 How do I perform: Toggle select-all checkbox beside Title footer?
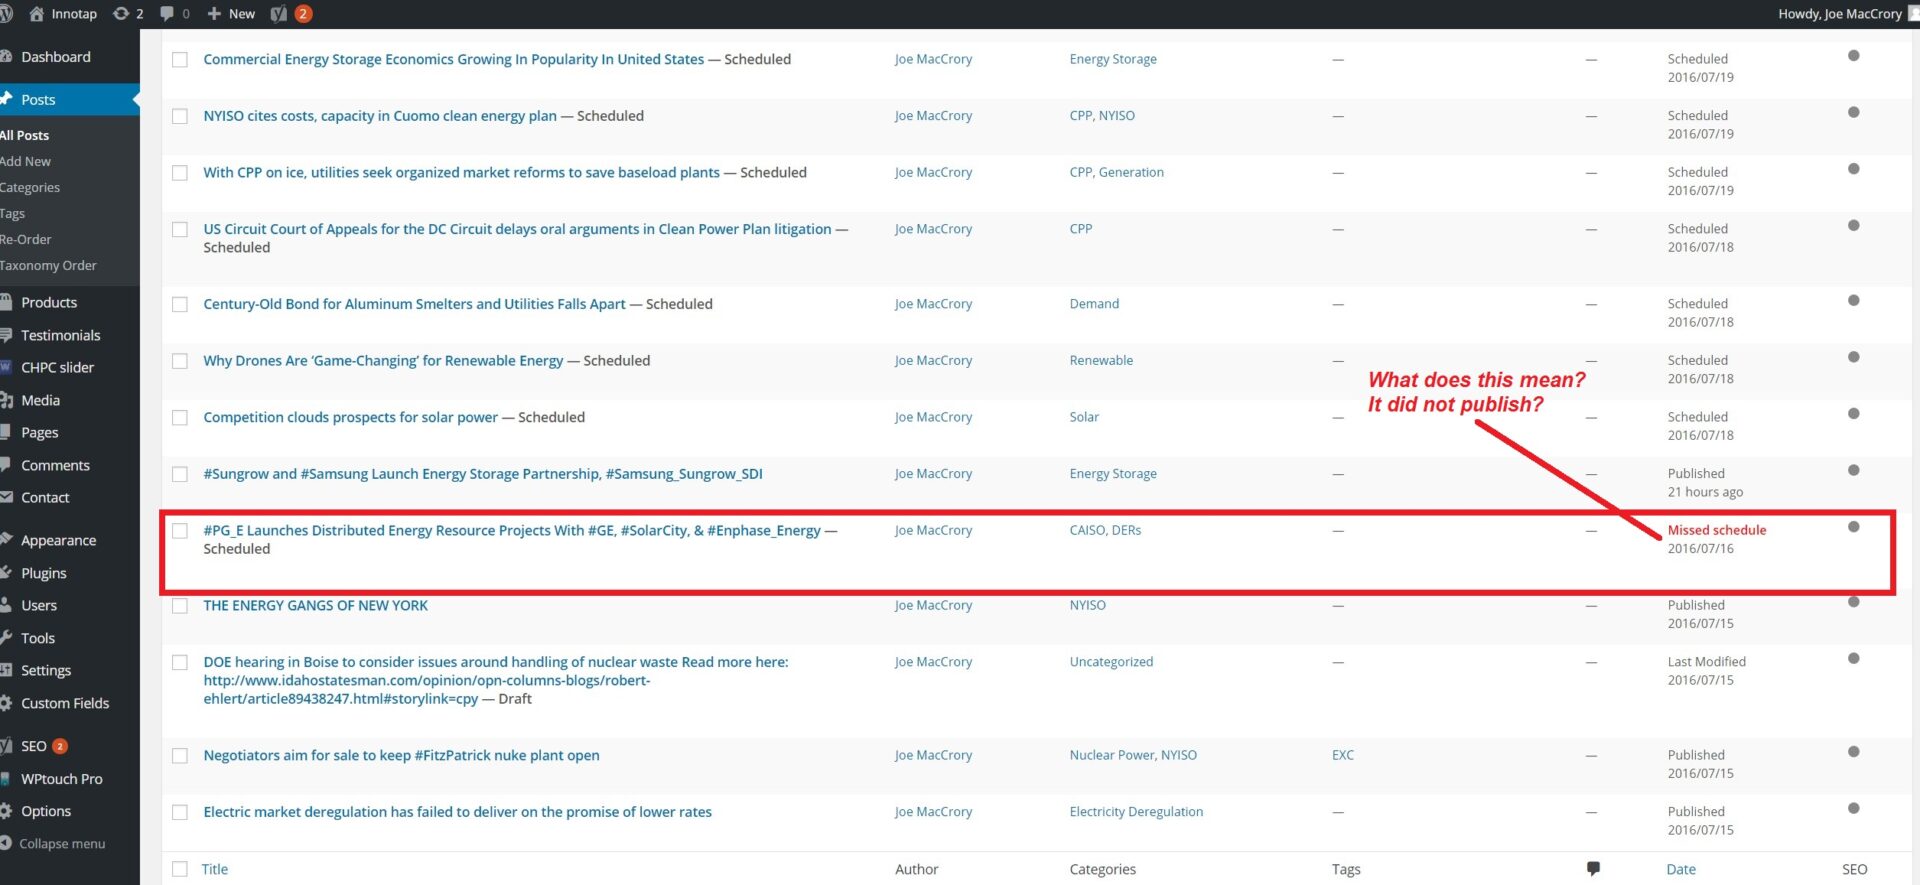(x=180, y=869)
